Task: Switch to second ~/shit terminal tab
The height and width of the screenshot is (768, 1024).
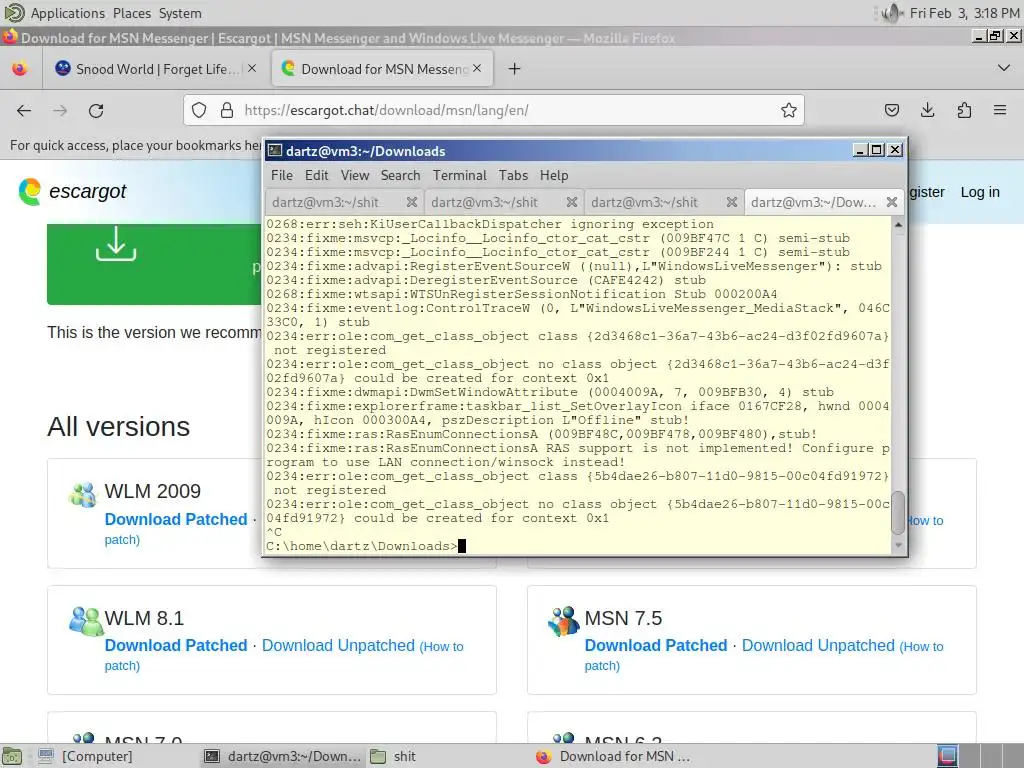Action: pyautogui.click(x=504, y=202)
